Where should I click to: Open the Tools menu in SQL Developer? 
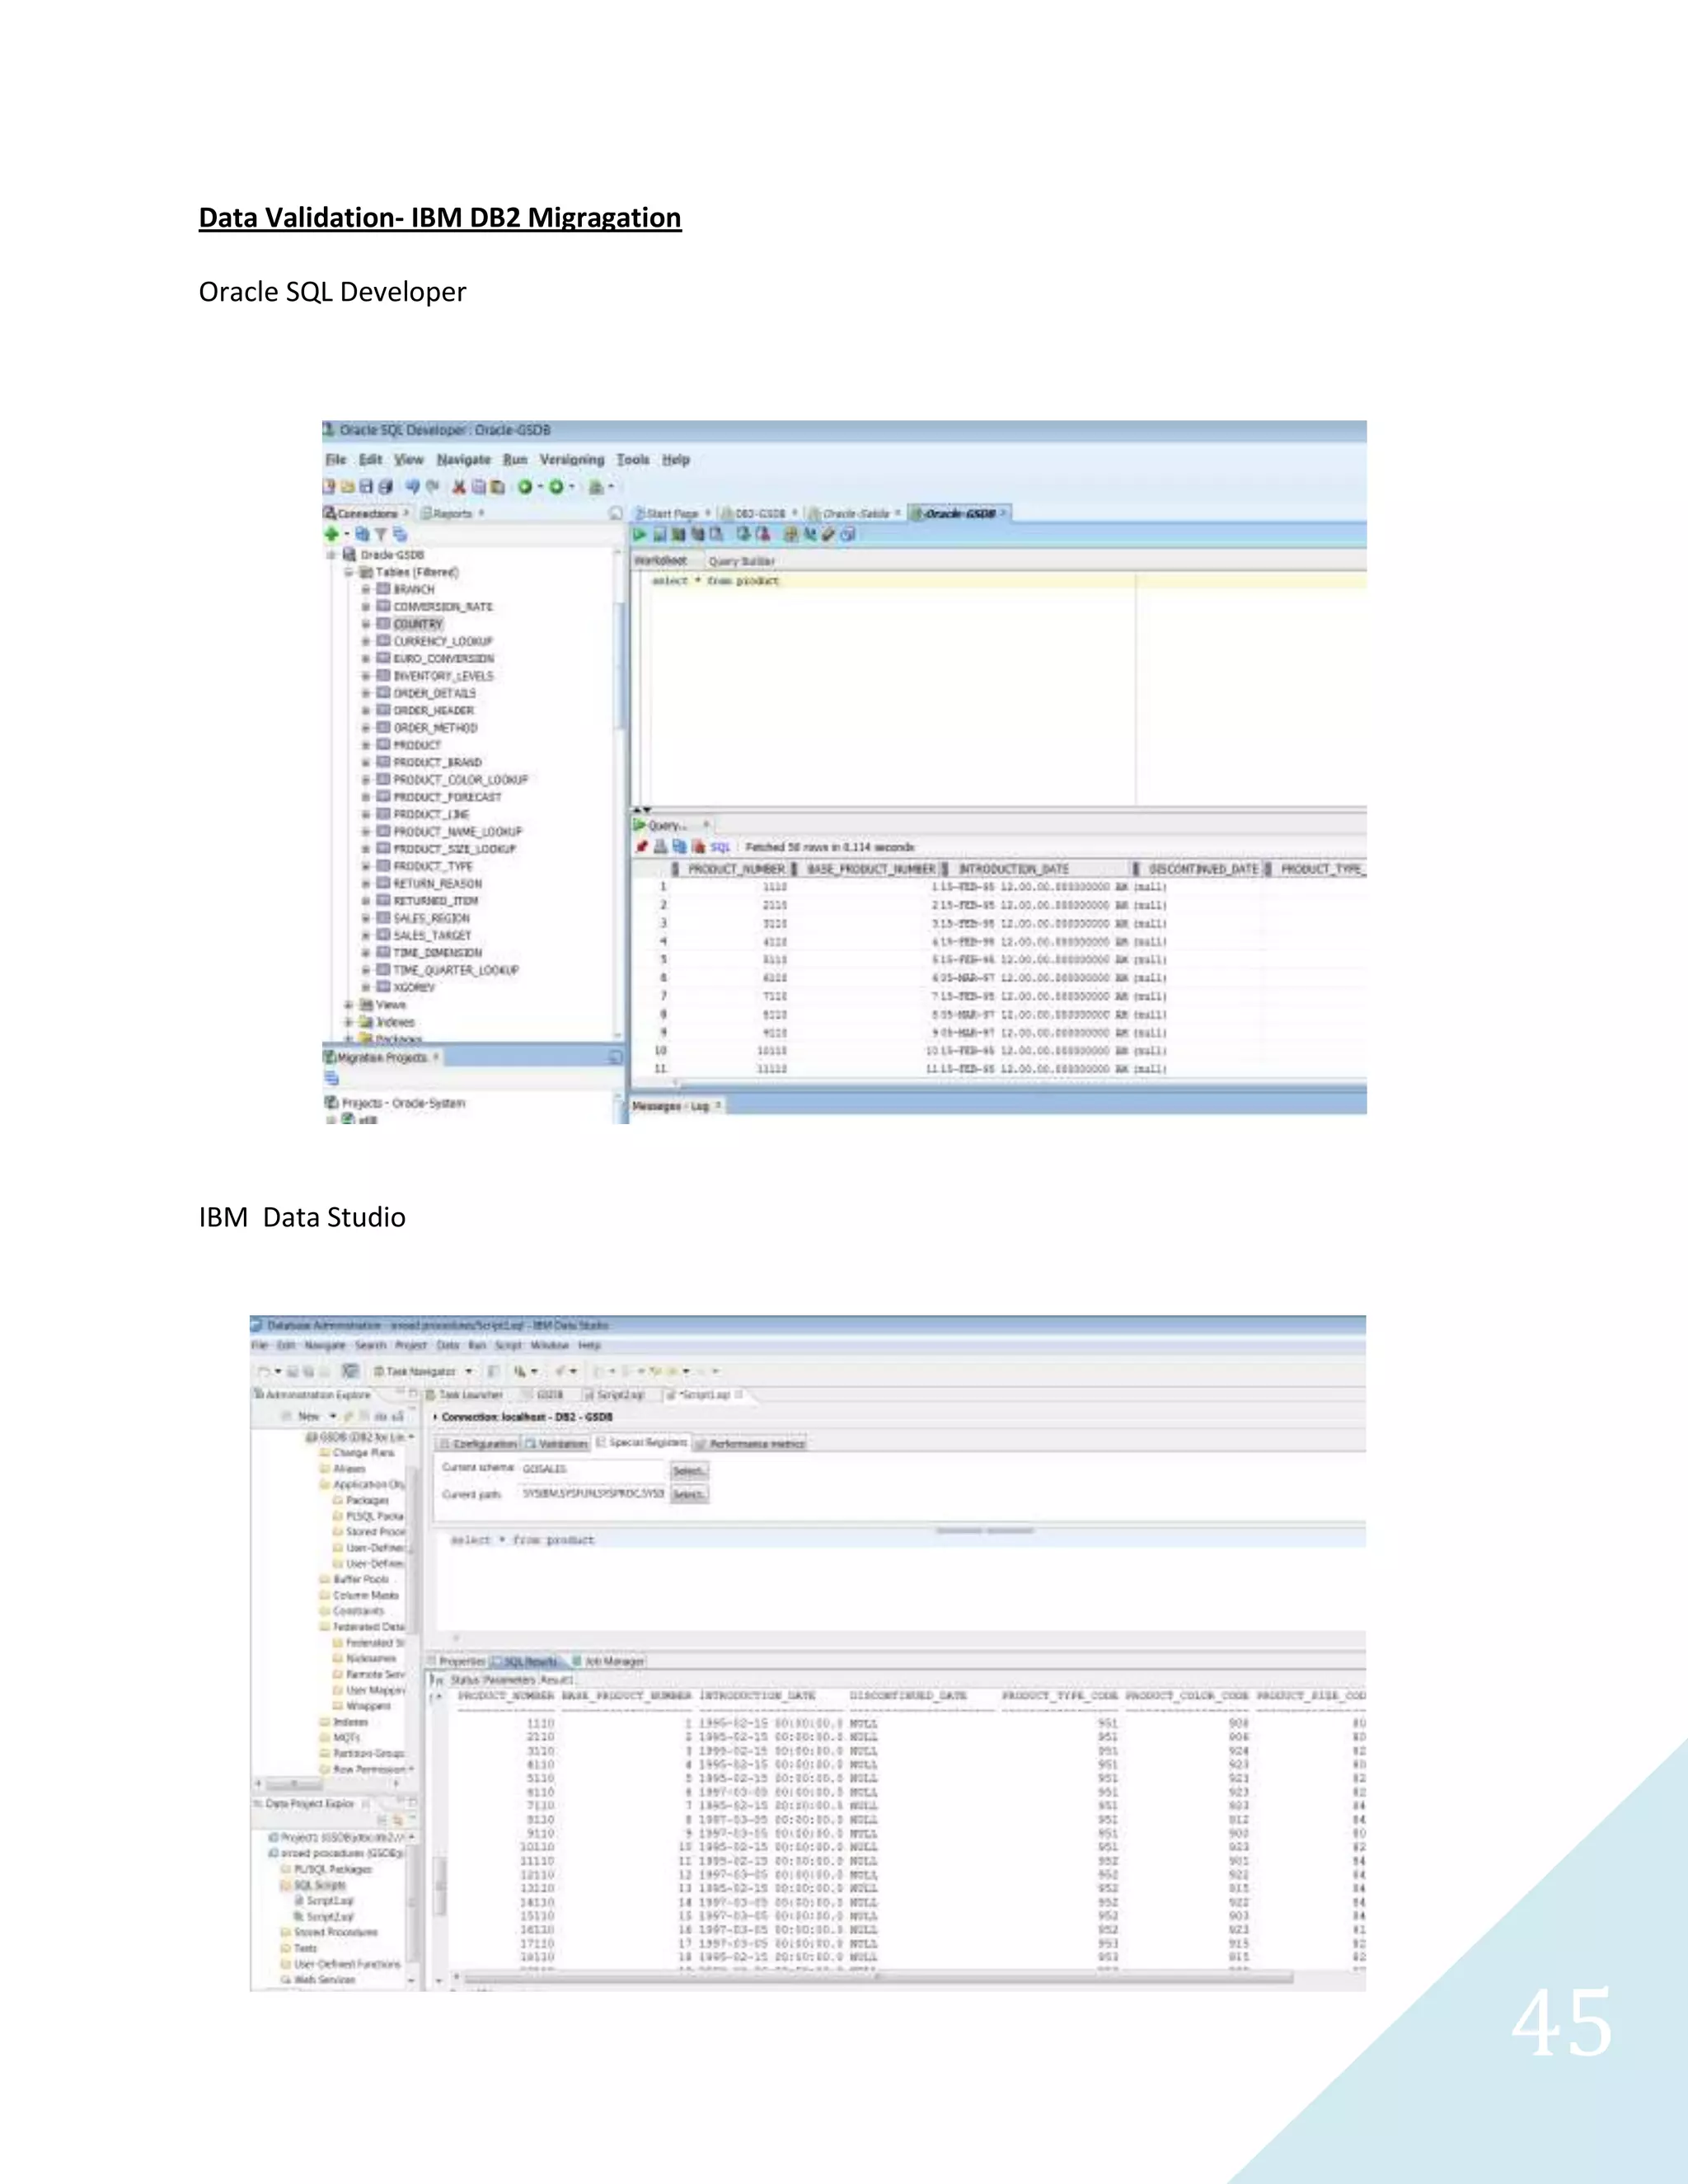click(633, 460)
